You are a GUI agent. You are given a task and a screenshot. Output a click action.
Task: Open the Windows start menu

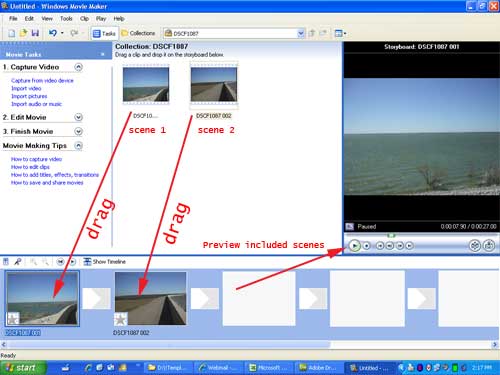(22, 368)
